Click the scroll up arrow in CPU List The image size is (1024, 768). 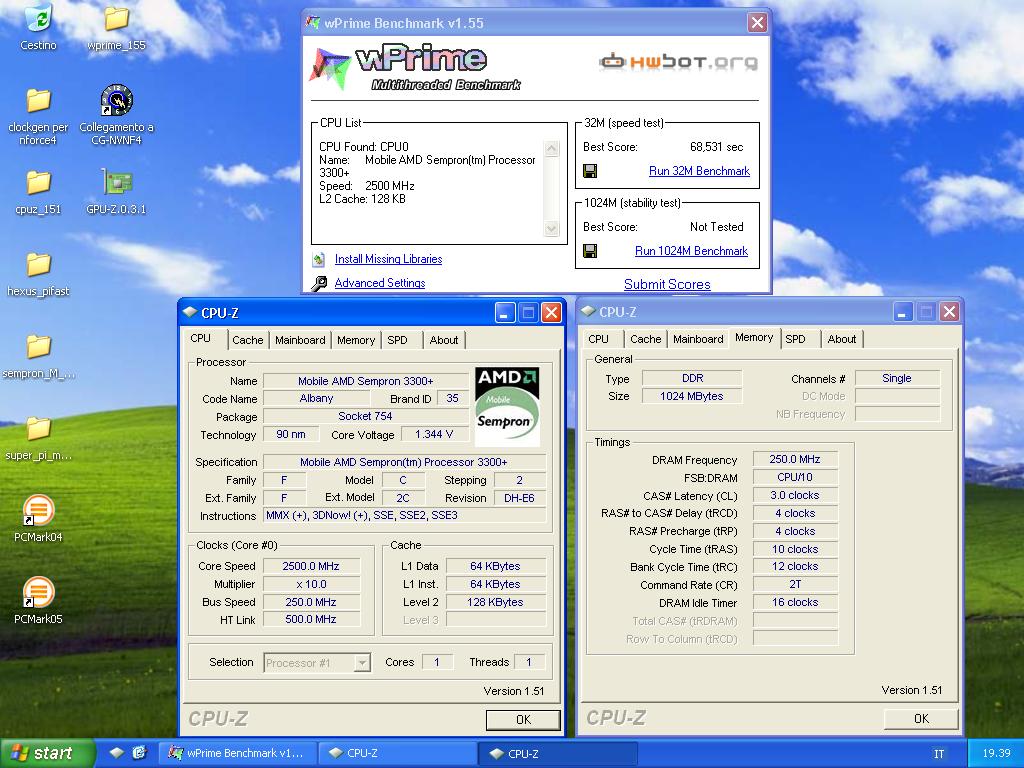pyautogui.click(x=552, y=148)
